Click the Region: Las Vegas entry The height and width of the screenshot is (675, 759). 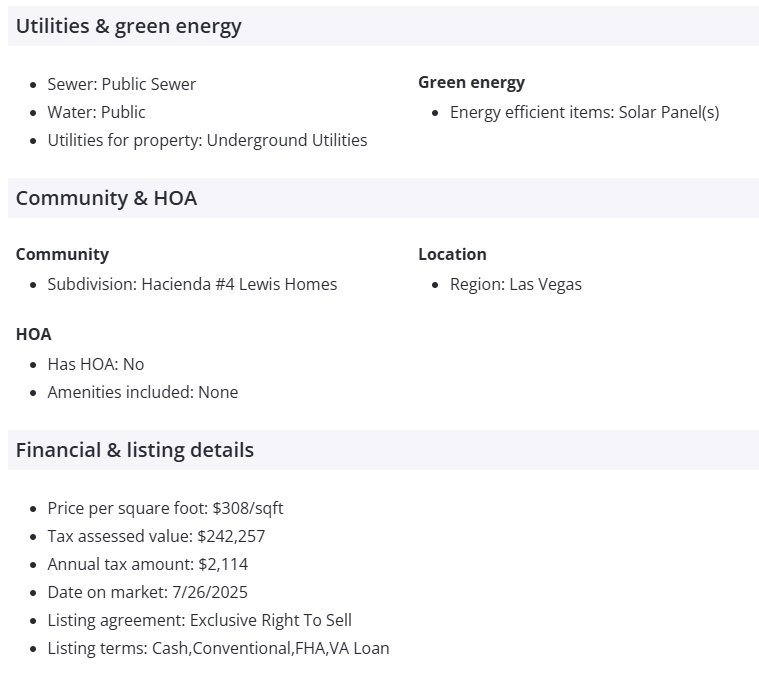point(515,284)
